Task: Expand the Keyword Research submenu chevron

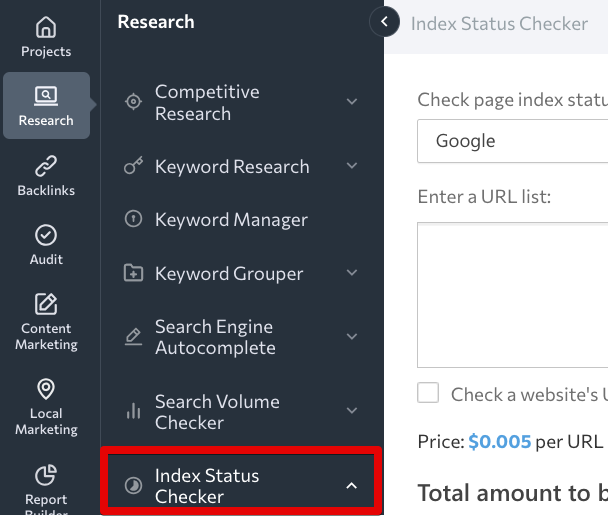Action: coord(351,166)
